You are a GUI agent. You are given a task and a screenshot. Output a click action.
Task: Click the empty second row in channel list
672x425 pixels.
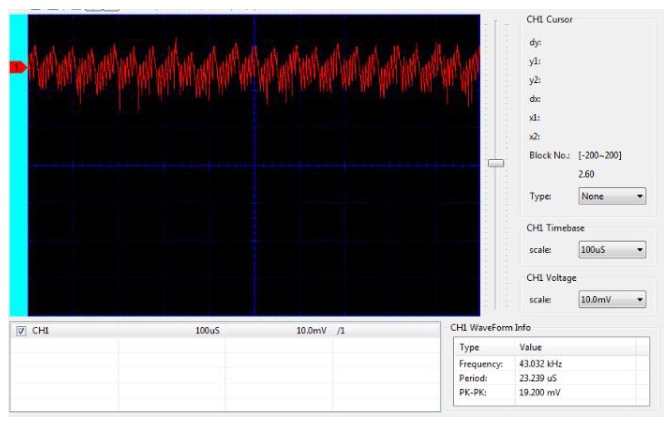120,347
